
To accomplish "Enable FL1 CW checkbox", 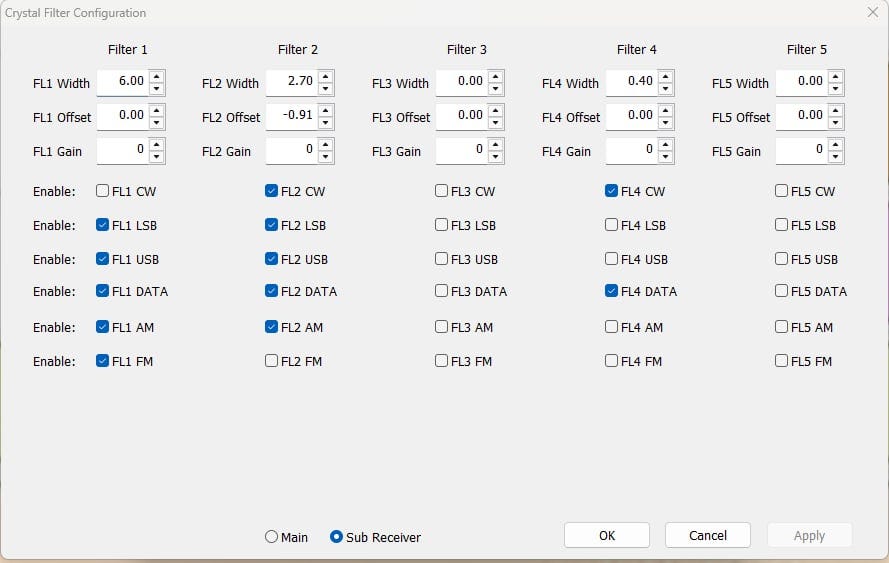I will pos(102,191).
